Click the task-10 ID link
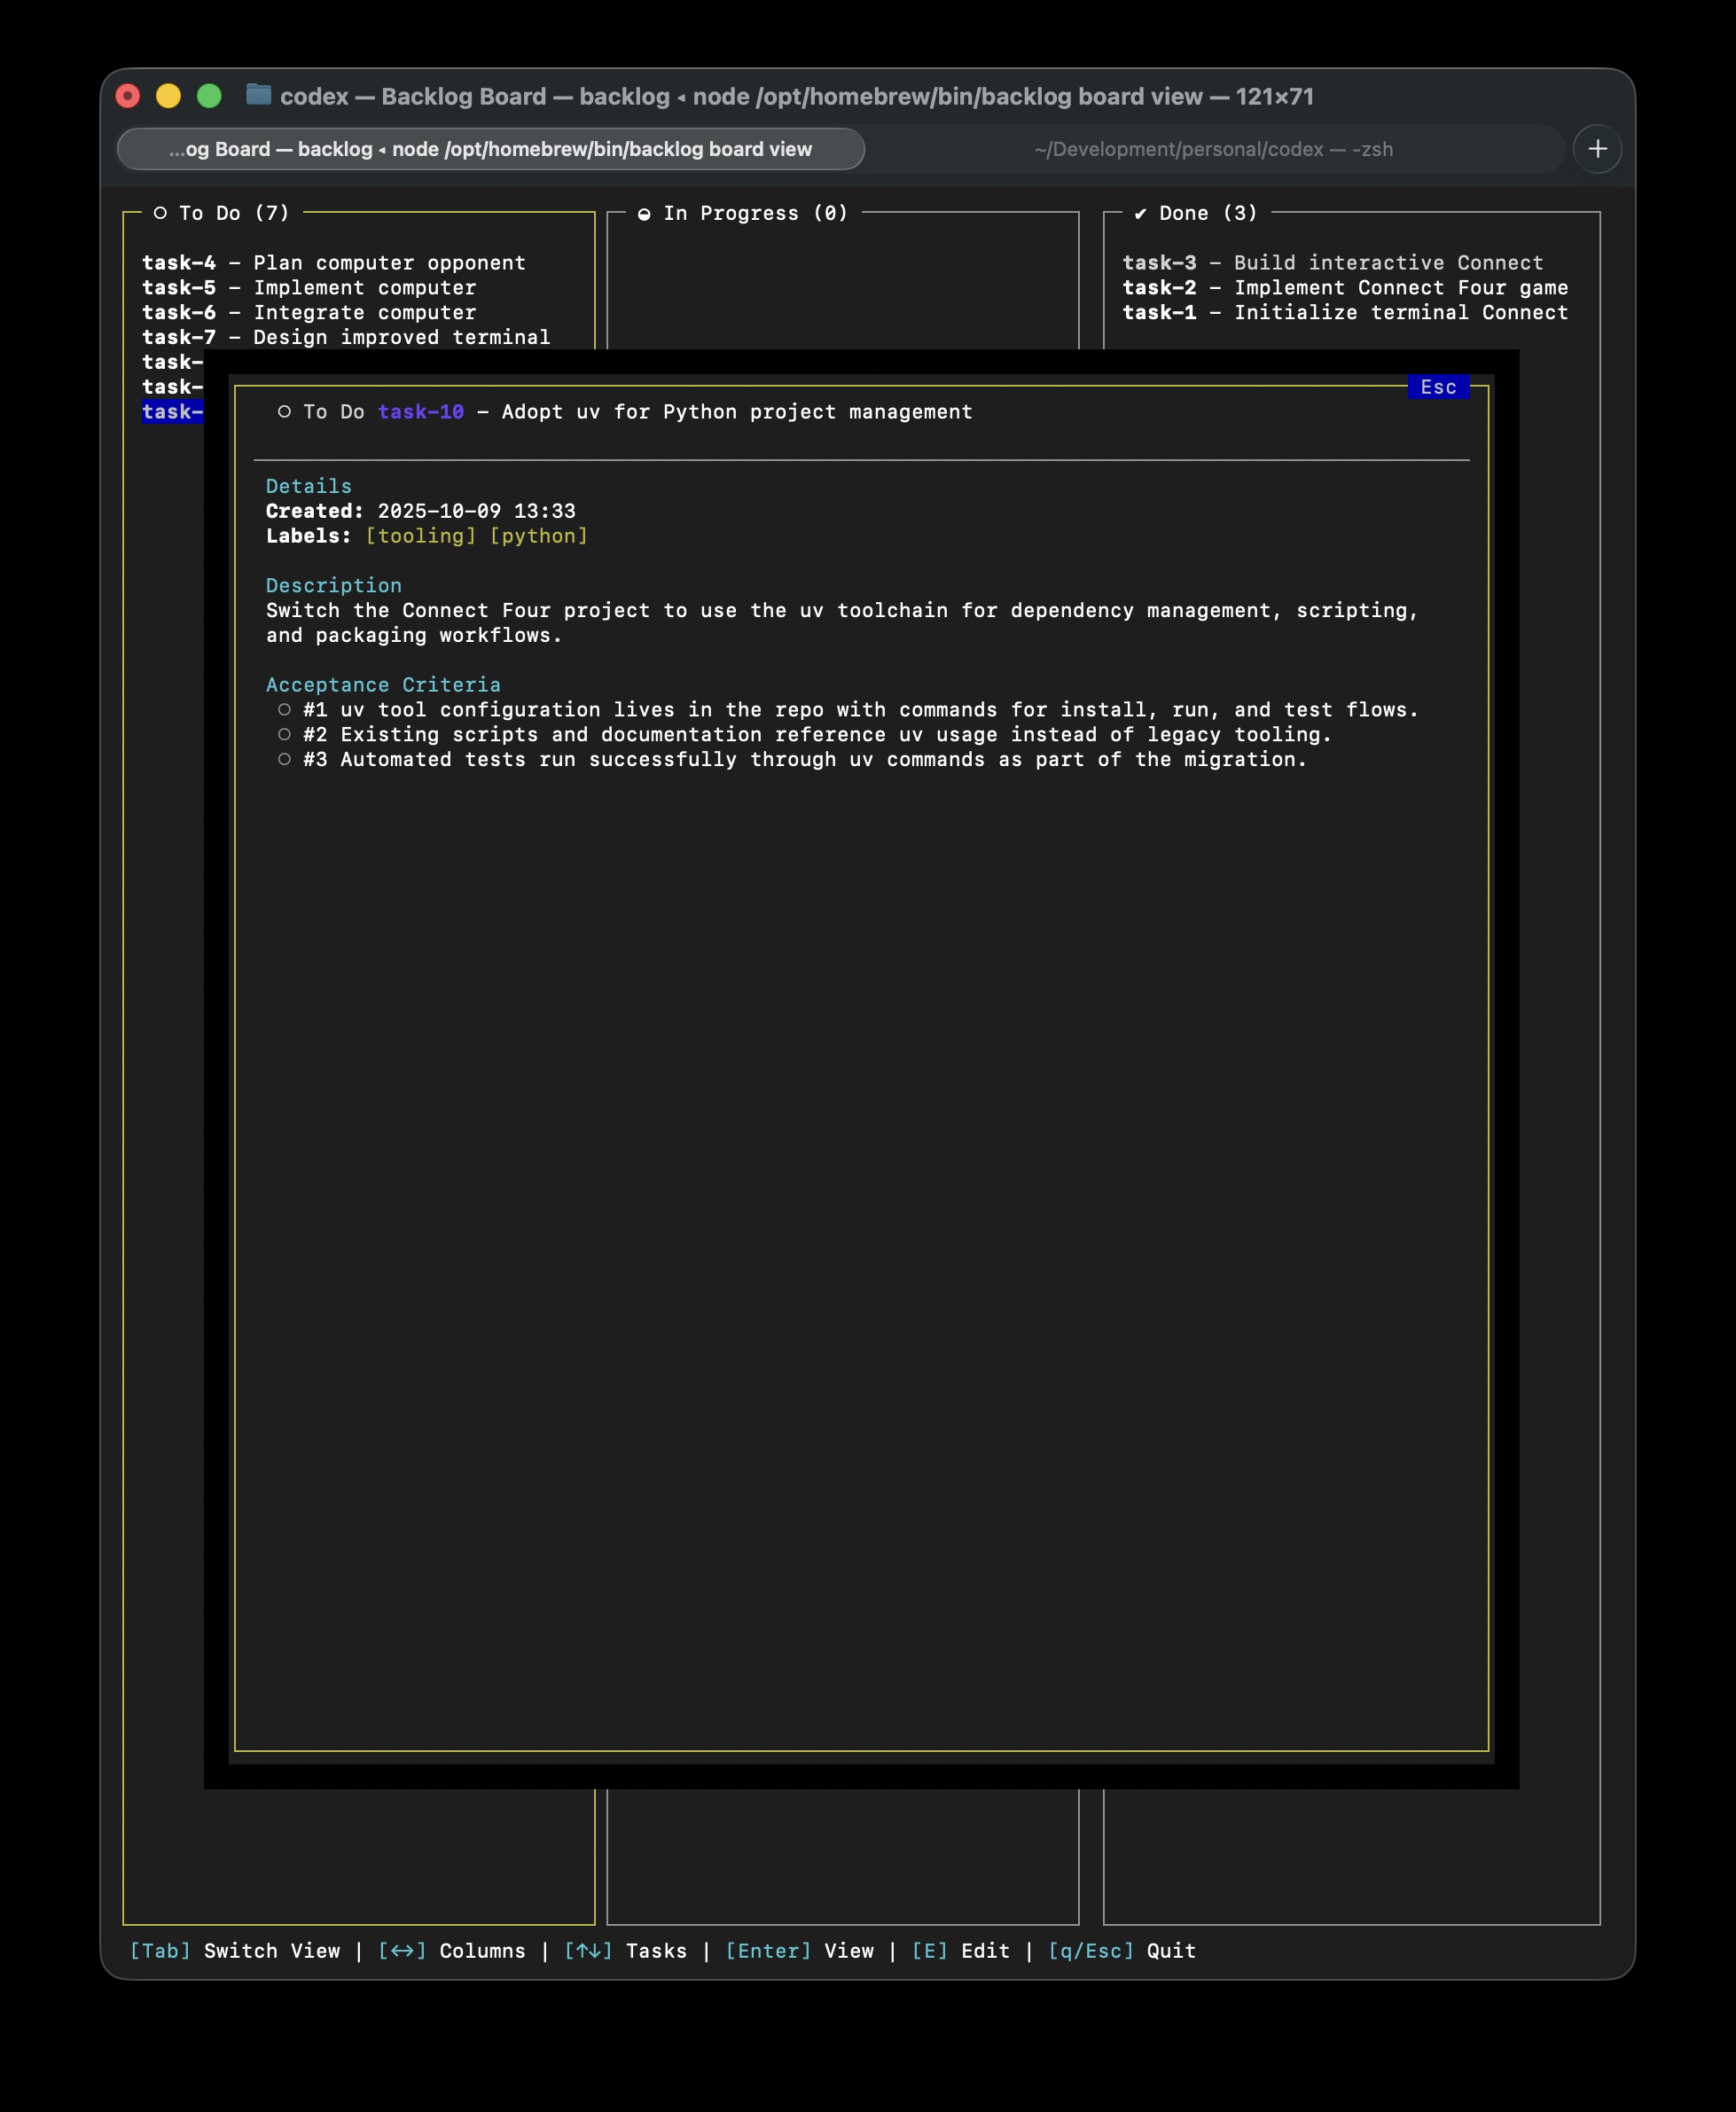 pyautogui.click(x=420, y=412)
